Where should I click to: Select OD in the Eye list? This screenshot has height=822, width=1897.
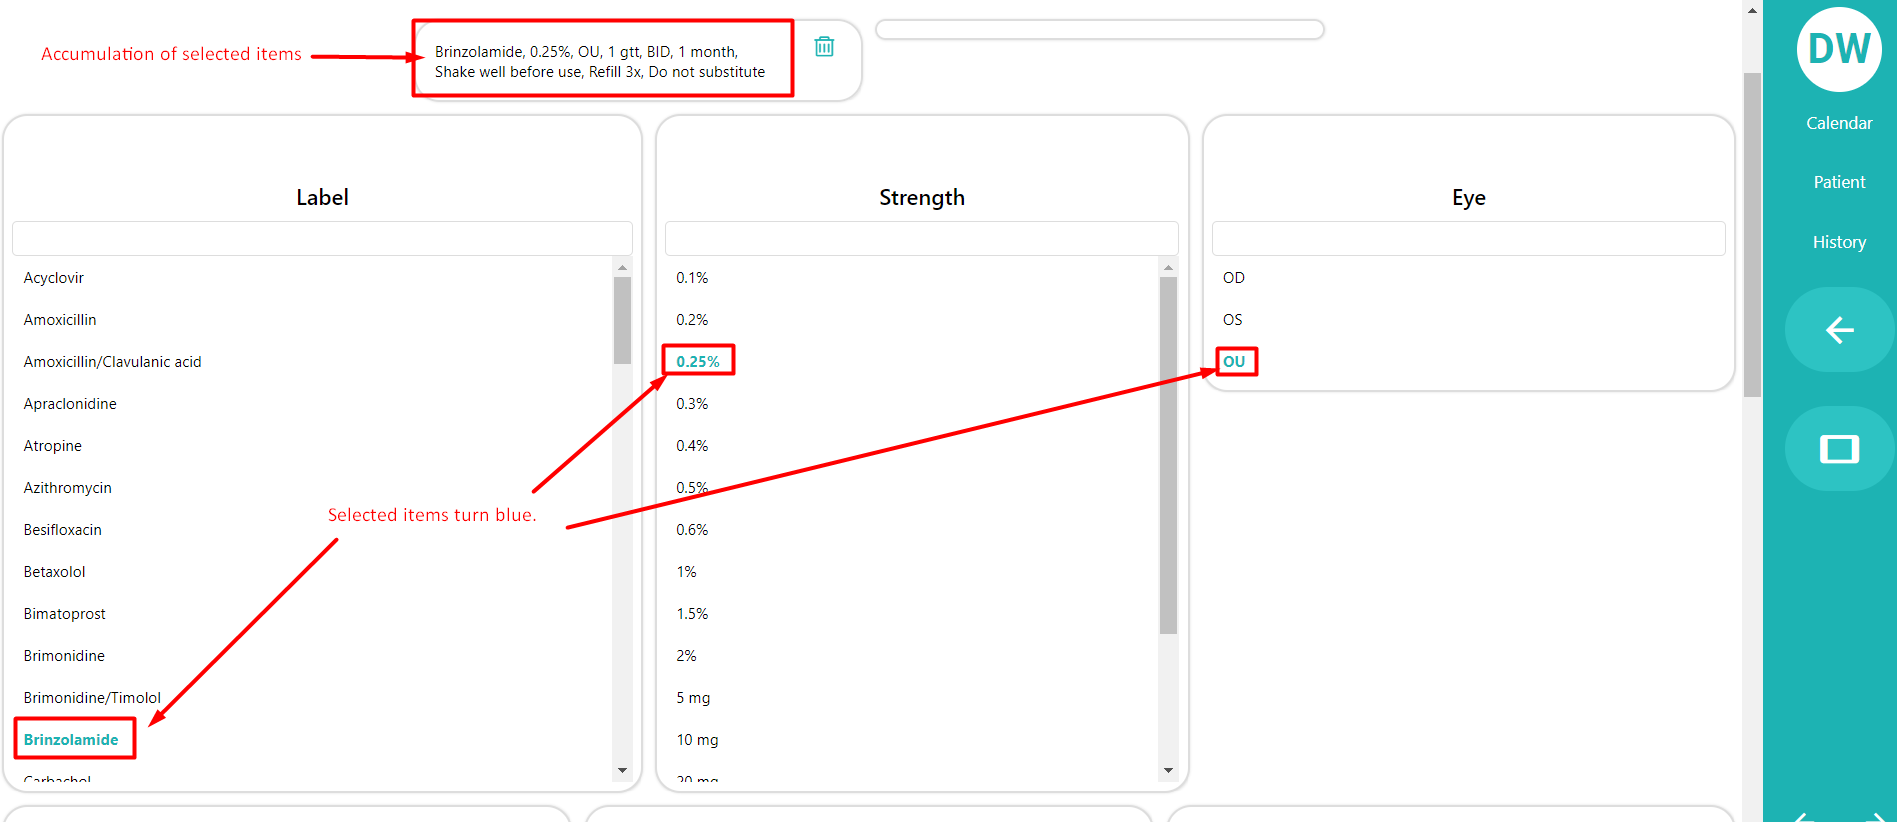(x=1234, y=278)
